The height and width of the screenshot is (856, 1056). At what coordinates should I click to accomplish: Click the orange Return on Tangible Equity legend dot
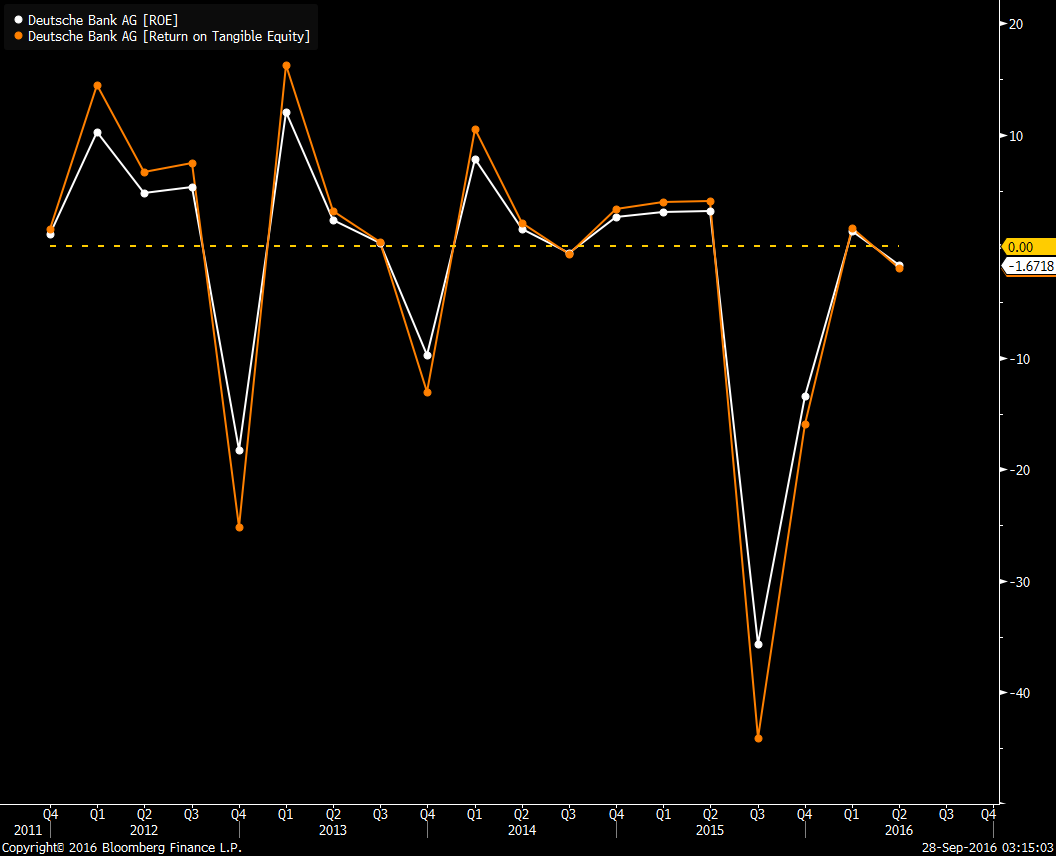coord(19,36)
